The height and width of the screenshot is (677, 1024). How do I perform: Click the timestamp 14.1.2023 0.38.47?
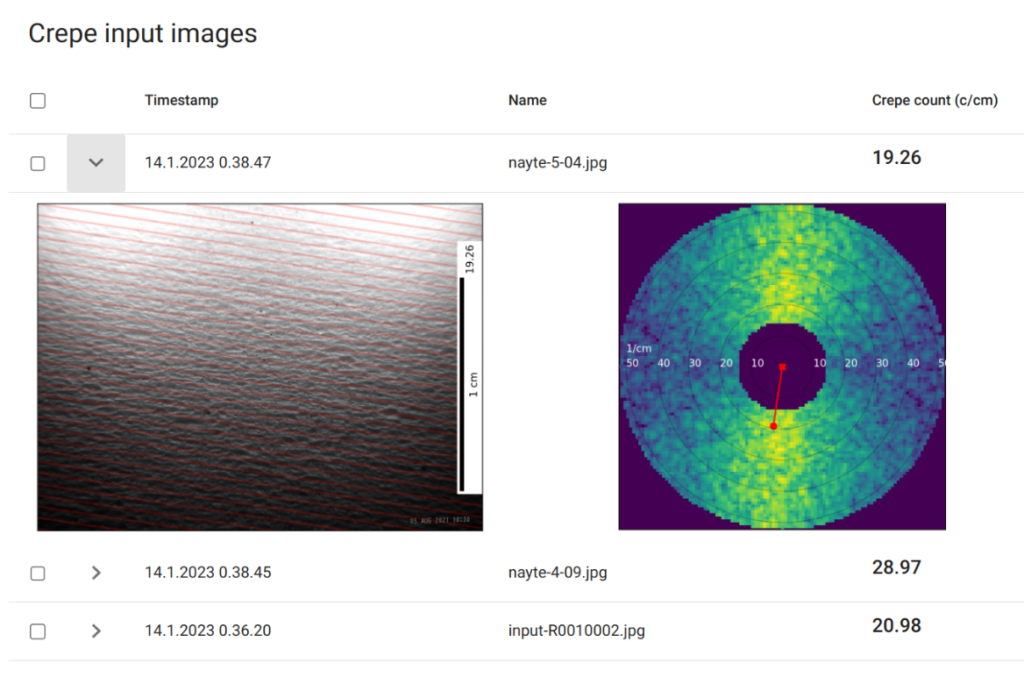[208, 163]
